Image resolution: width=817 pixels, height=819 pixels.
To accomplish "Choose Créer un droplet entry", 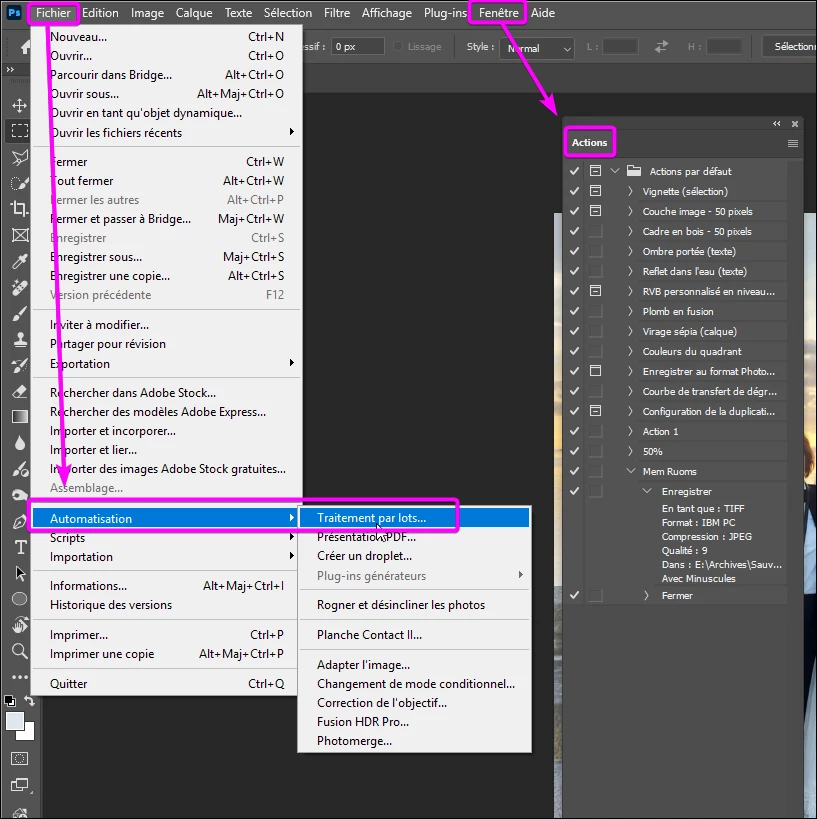I will (414, 556).
